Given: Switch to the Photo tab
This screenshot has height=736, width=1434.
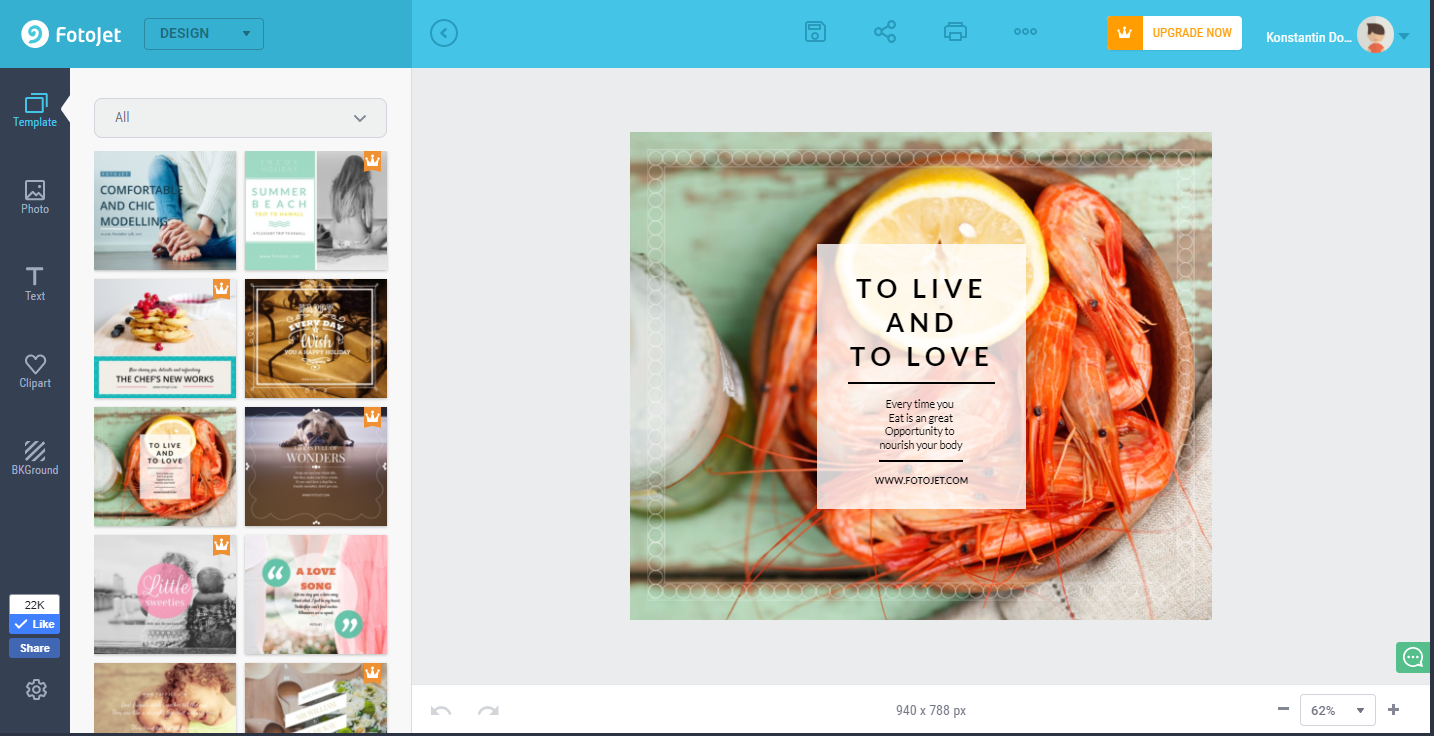Looking at the screenshot, I should 35,197.
